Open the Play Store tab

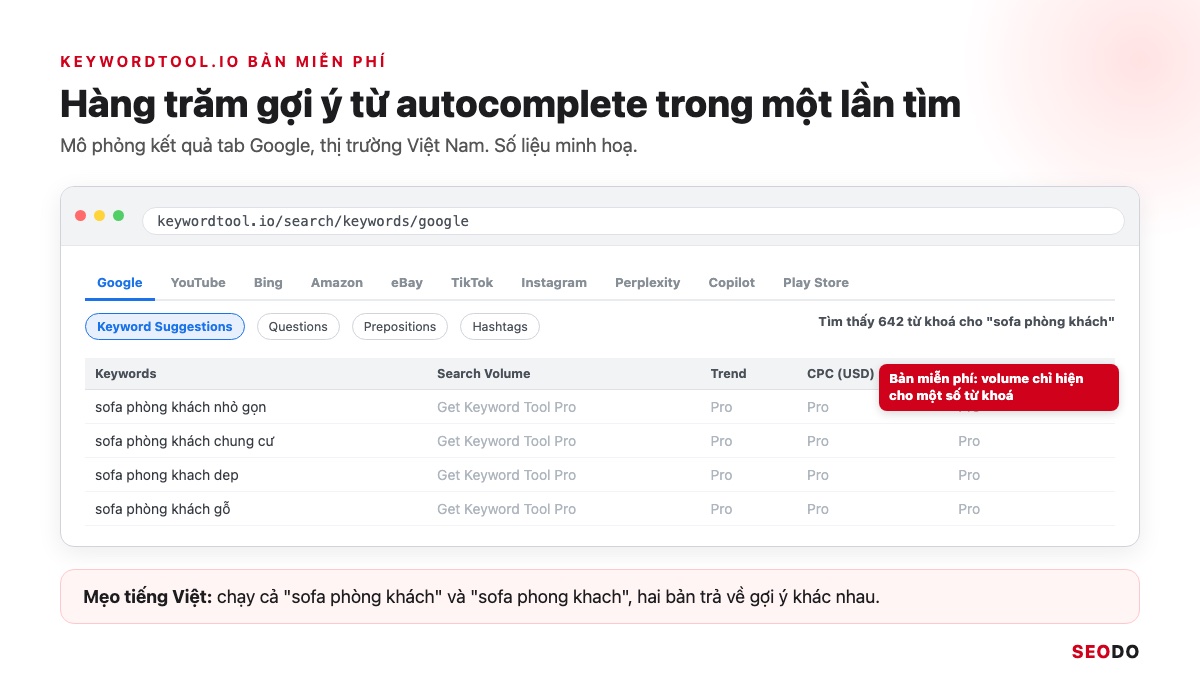(x=816, y=283)
